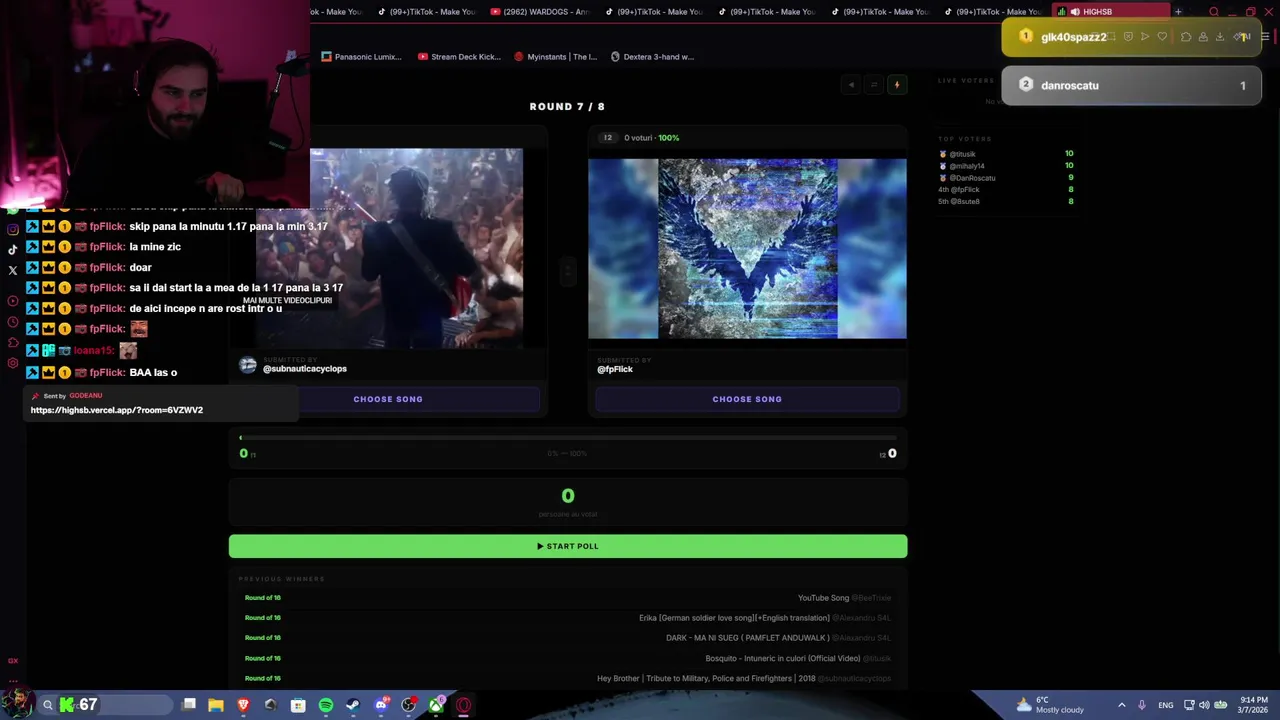Open OBS Studio from the taskbar

[x=408, y=705]
